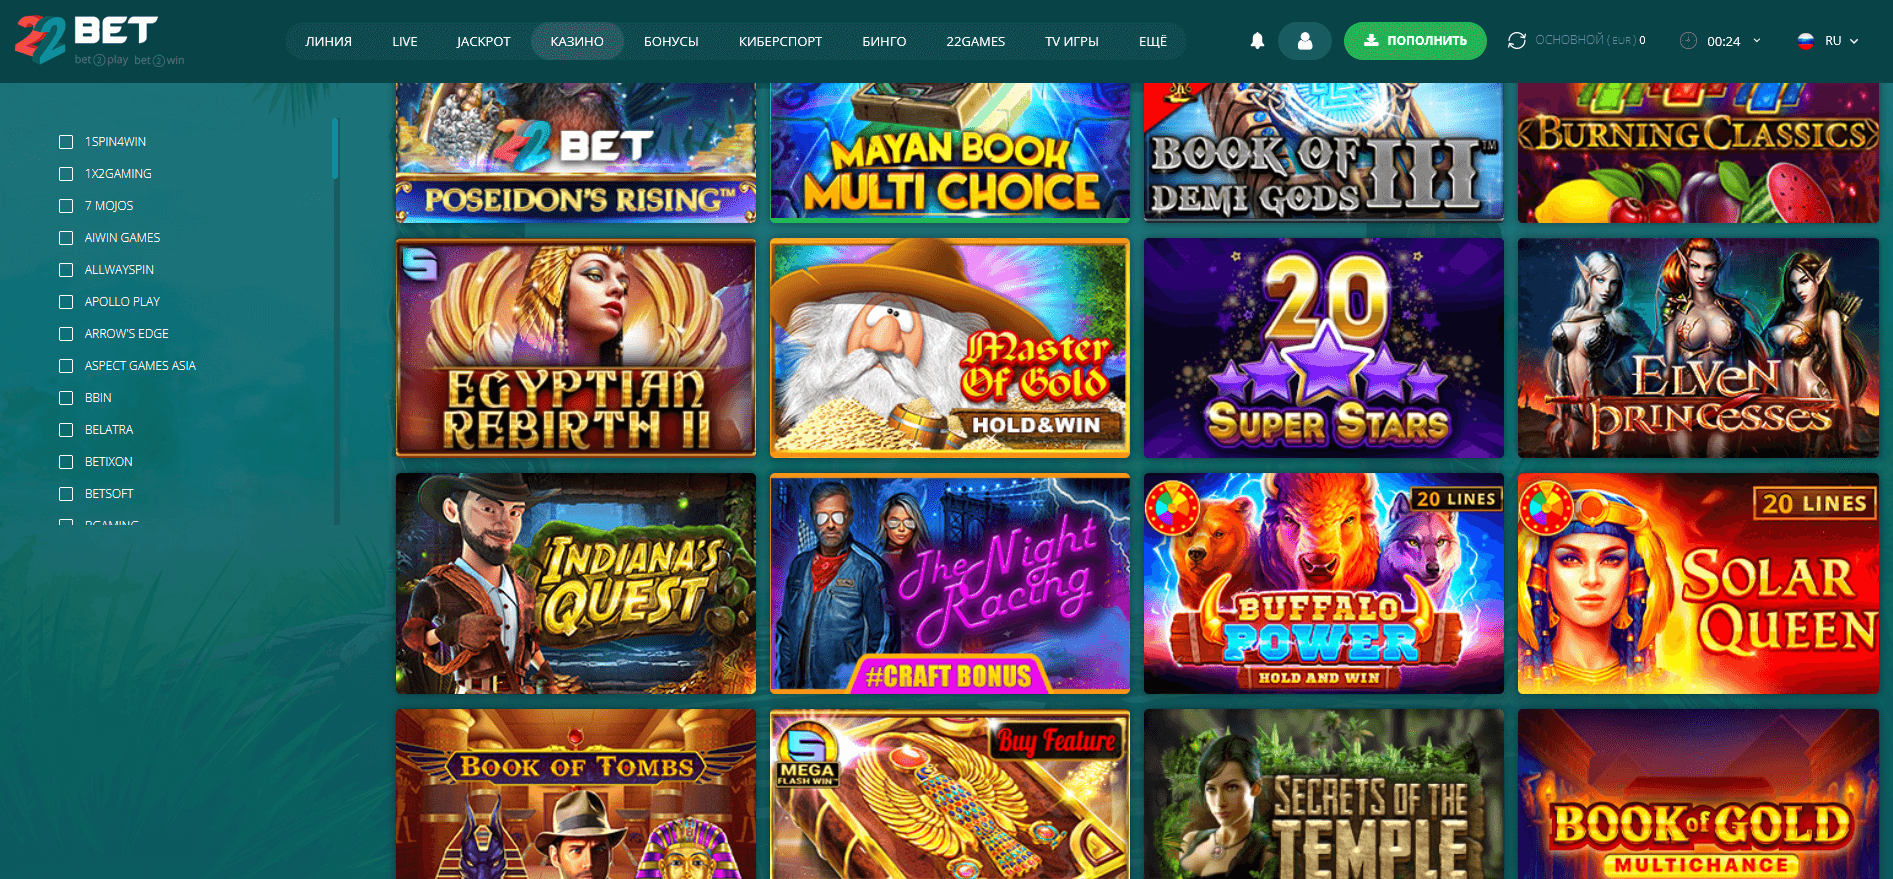Open the КИБЕРСПОРТ menu item
The image size is (1893, 879).
pyautogui.click(x=780, y=41)
